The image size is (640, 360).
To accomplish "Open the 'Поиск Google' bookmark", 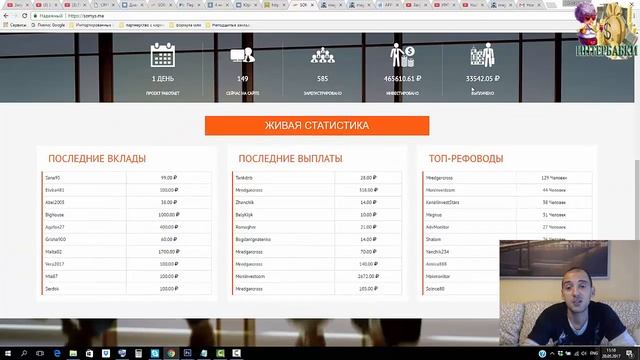I will [48, 25].
